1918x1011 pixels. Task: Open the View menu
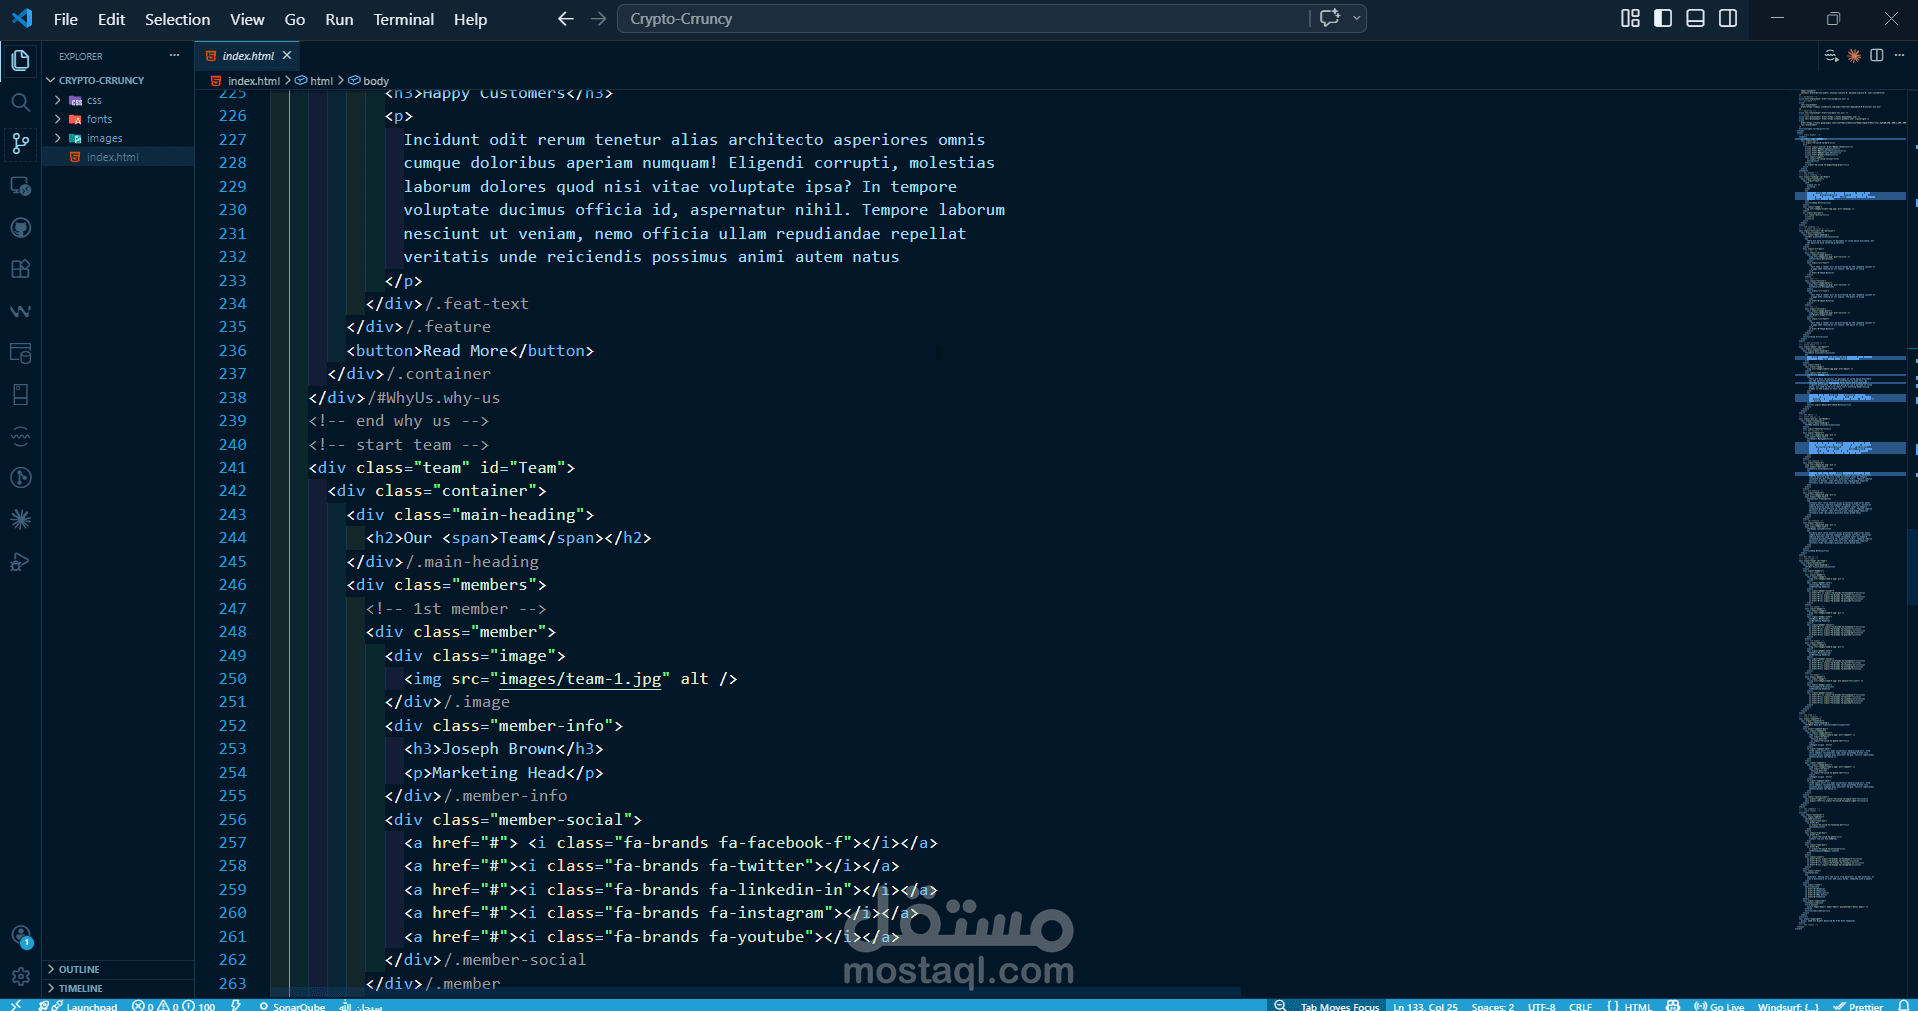(x=247, y=19)
